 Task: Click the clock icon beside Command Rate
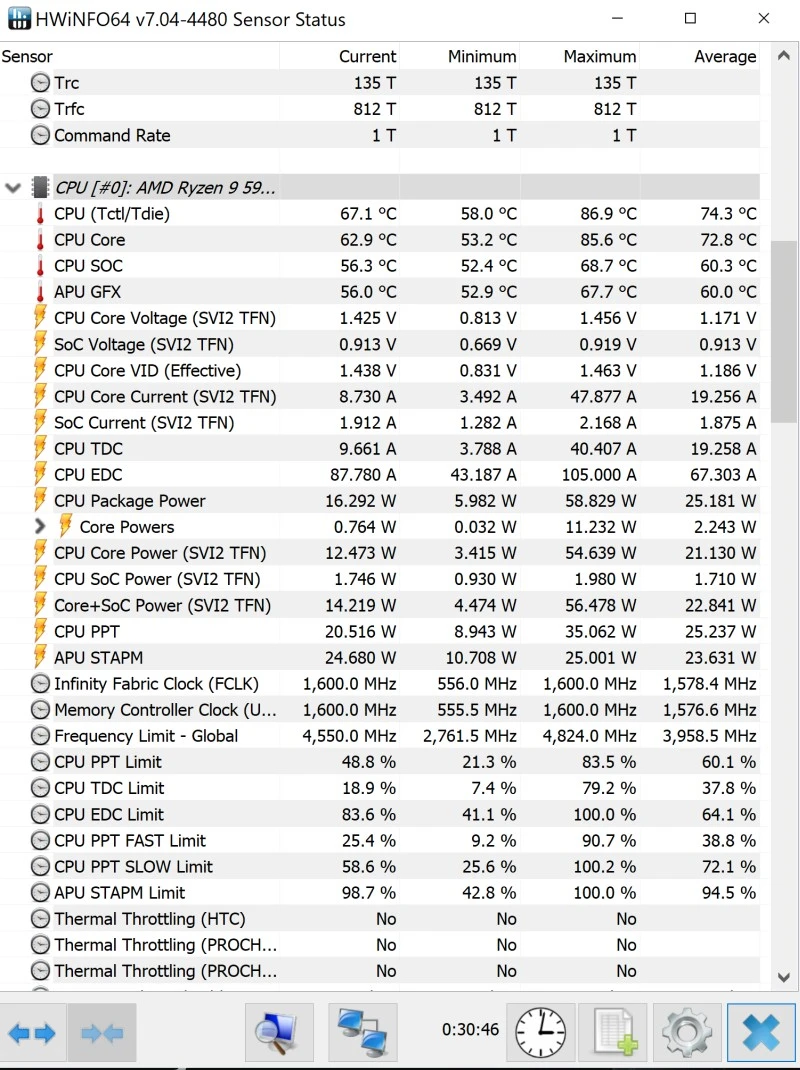[x=40, y=135]
